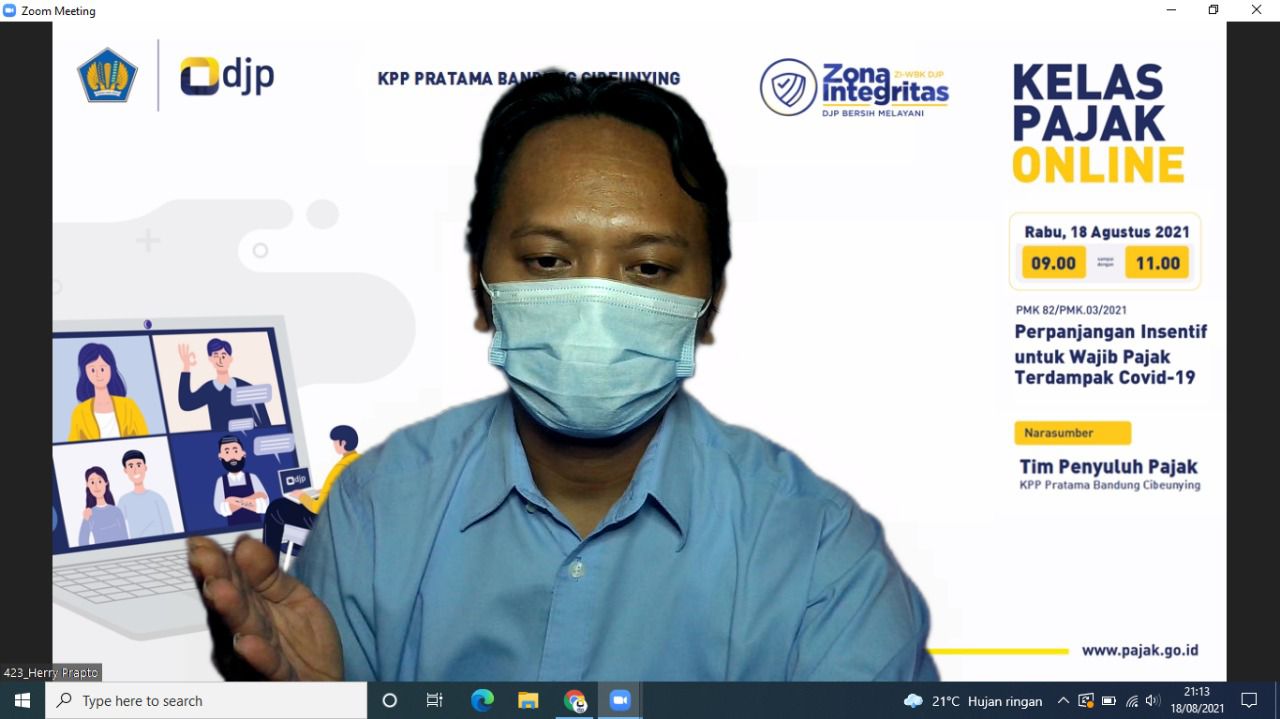Select the participant name label 423_Herry Prapto
Screen dimensions: 1280x719
tap(52, 673)
